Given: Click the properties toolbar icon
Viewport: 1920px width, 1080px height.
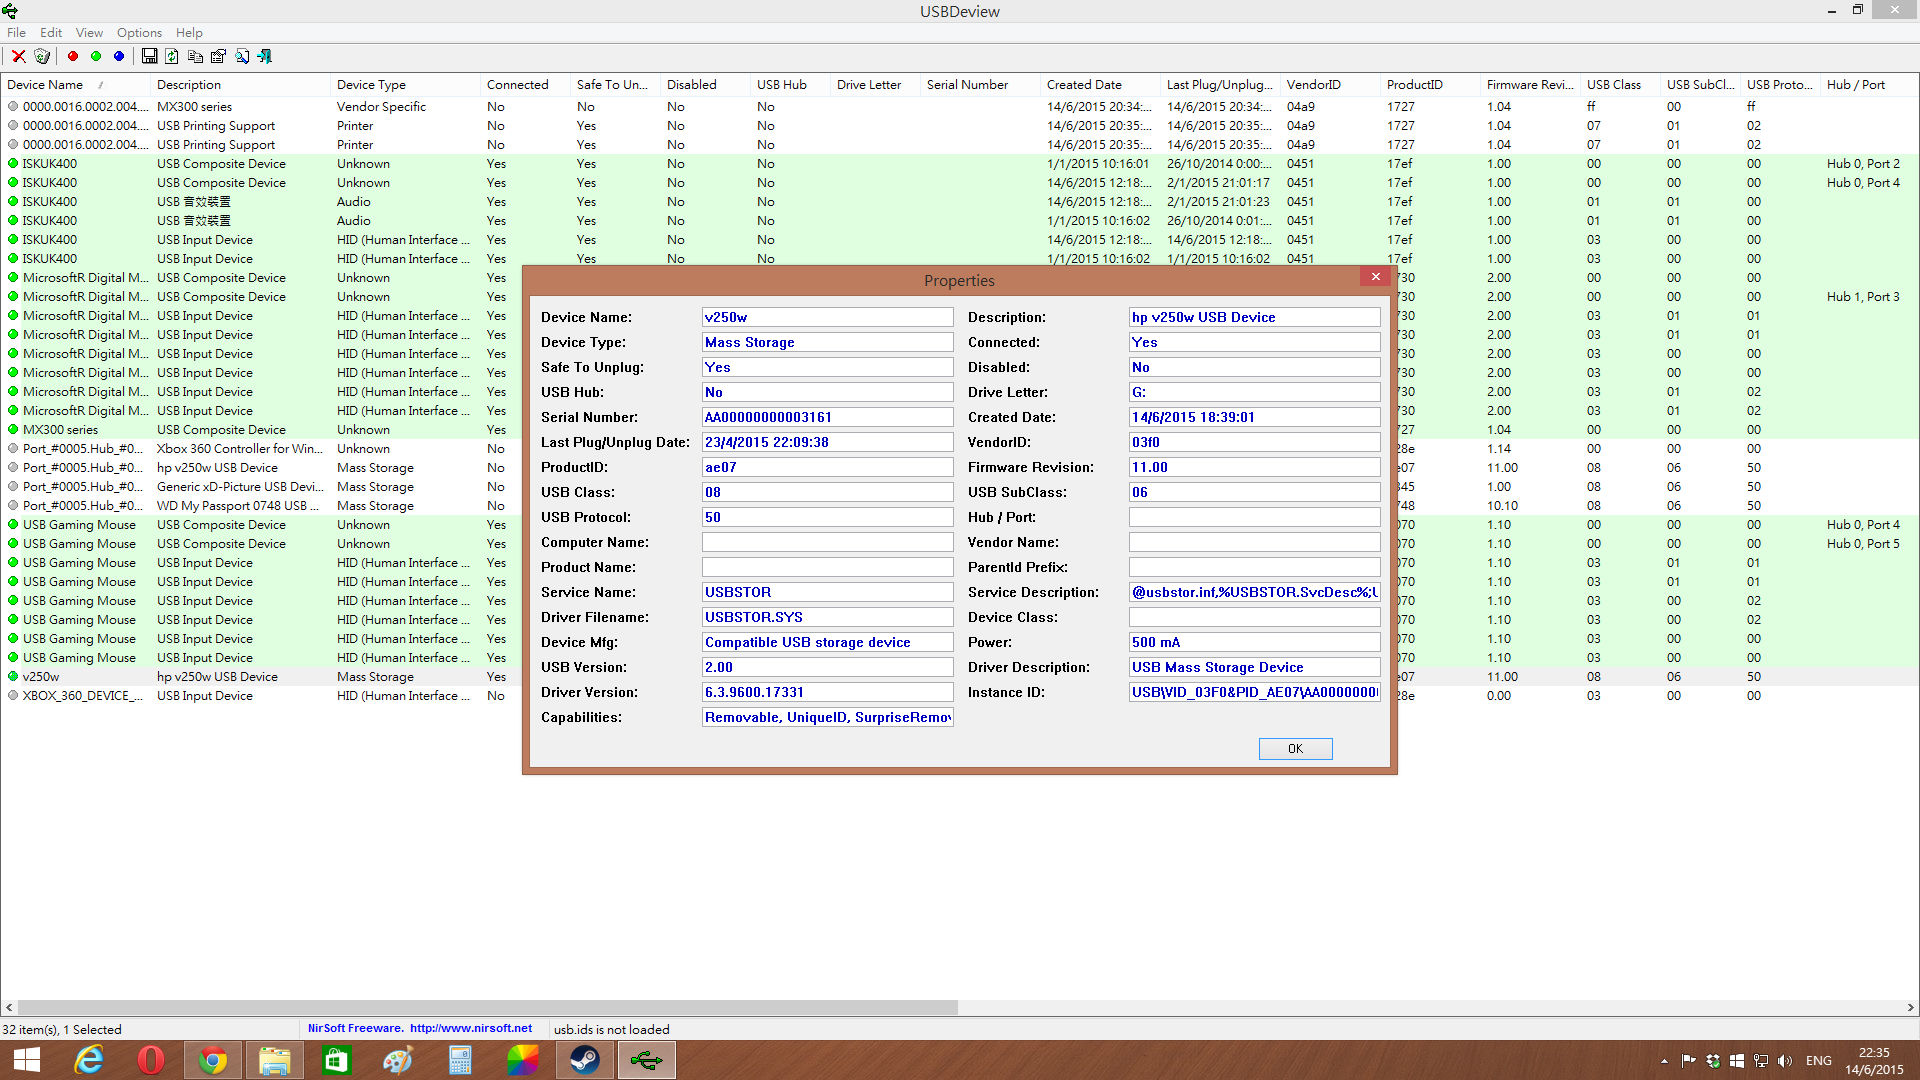Looking at the screenshot, I should point(218,56).
